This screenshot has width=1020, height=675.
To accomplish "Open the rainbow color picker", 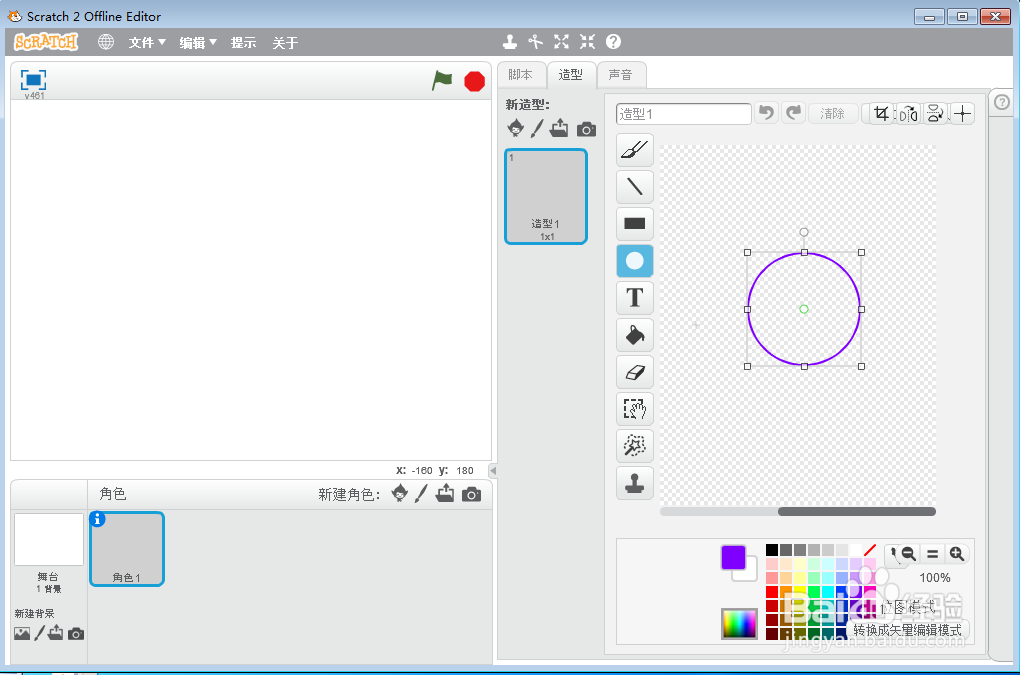I will pyautogui.click(x=739, y=624).
